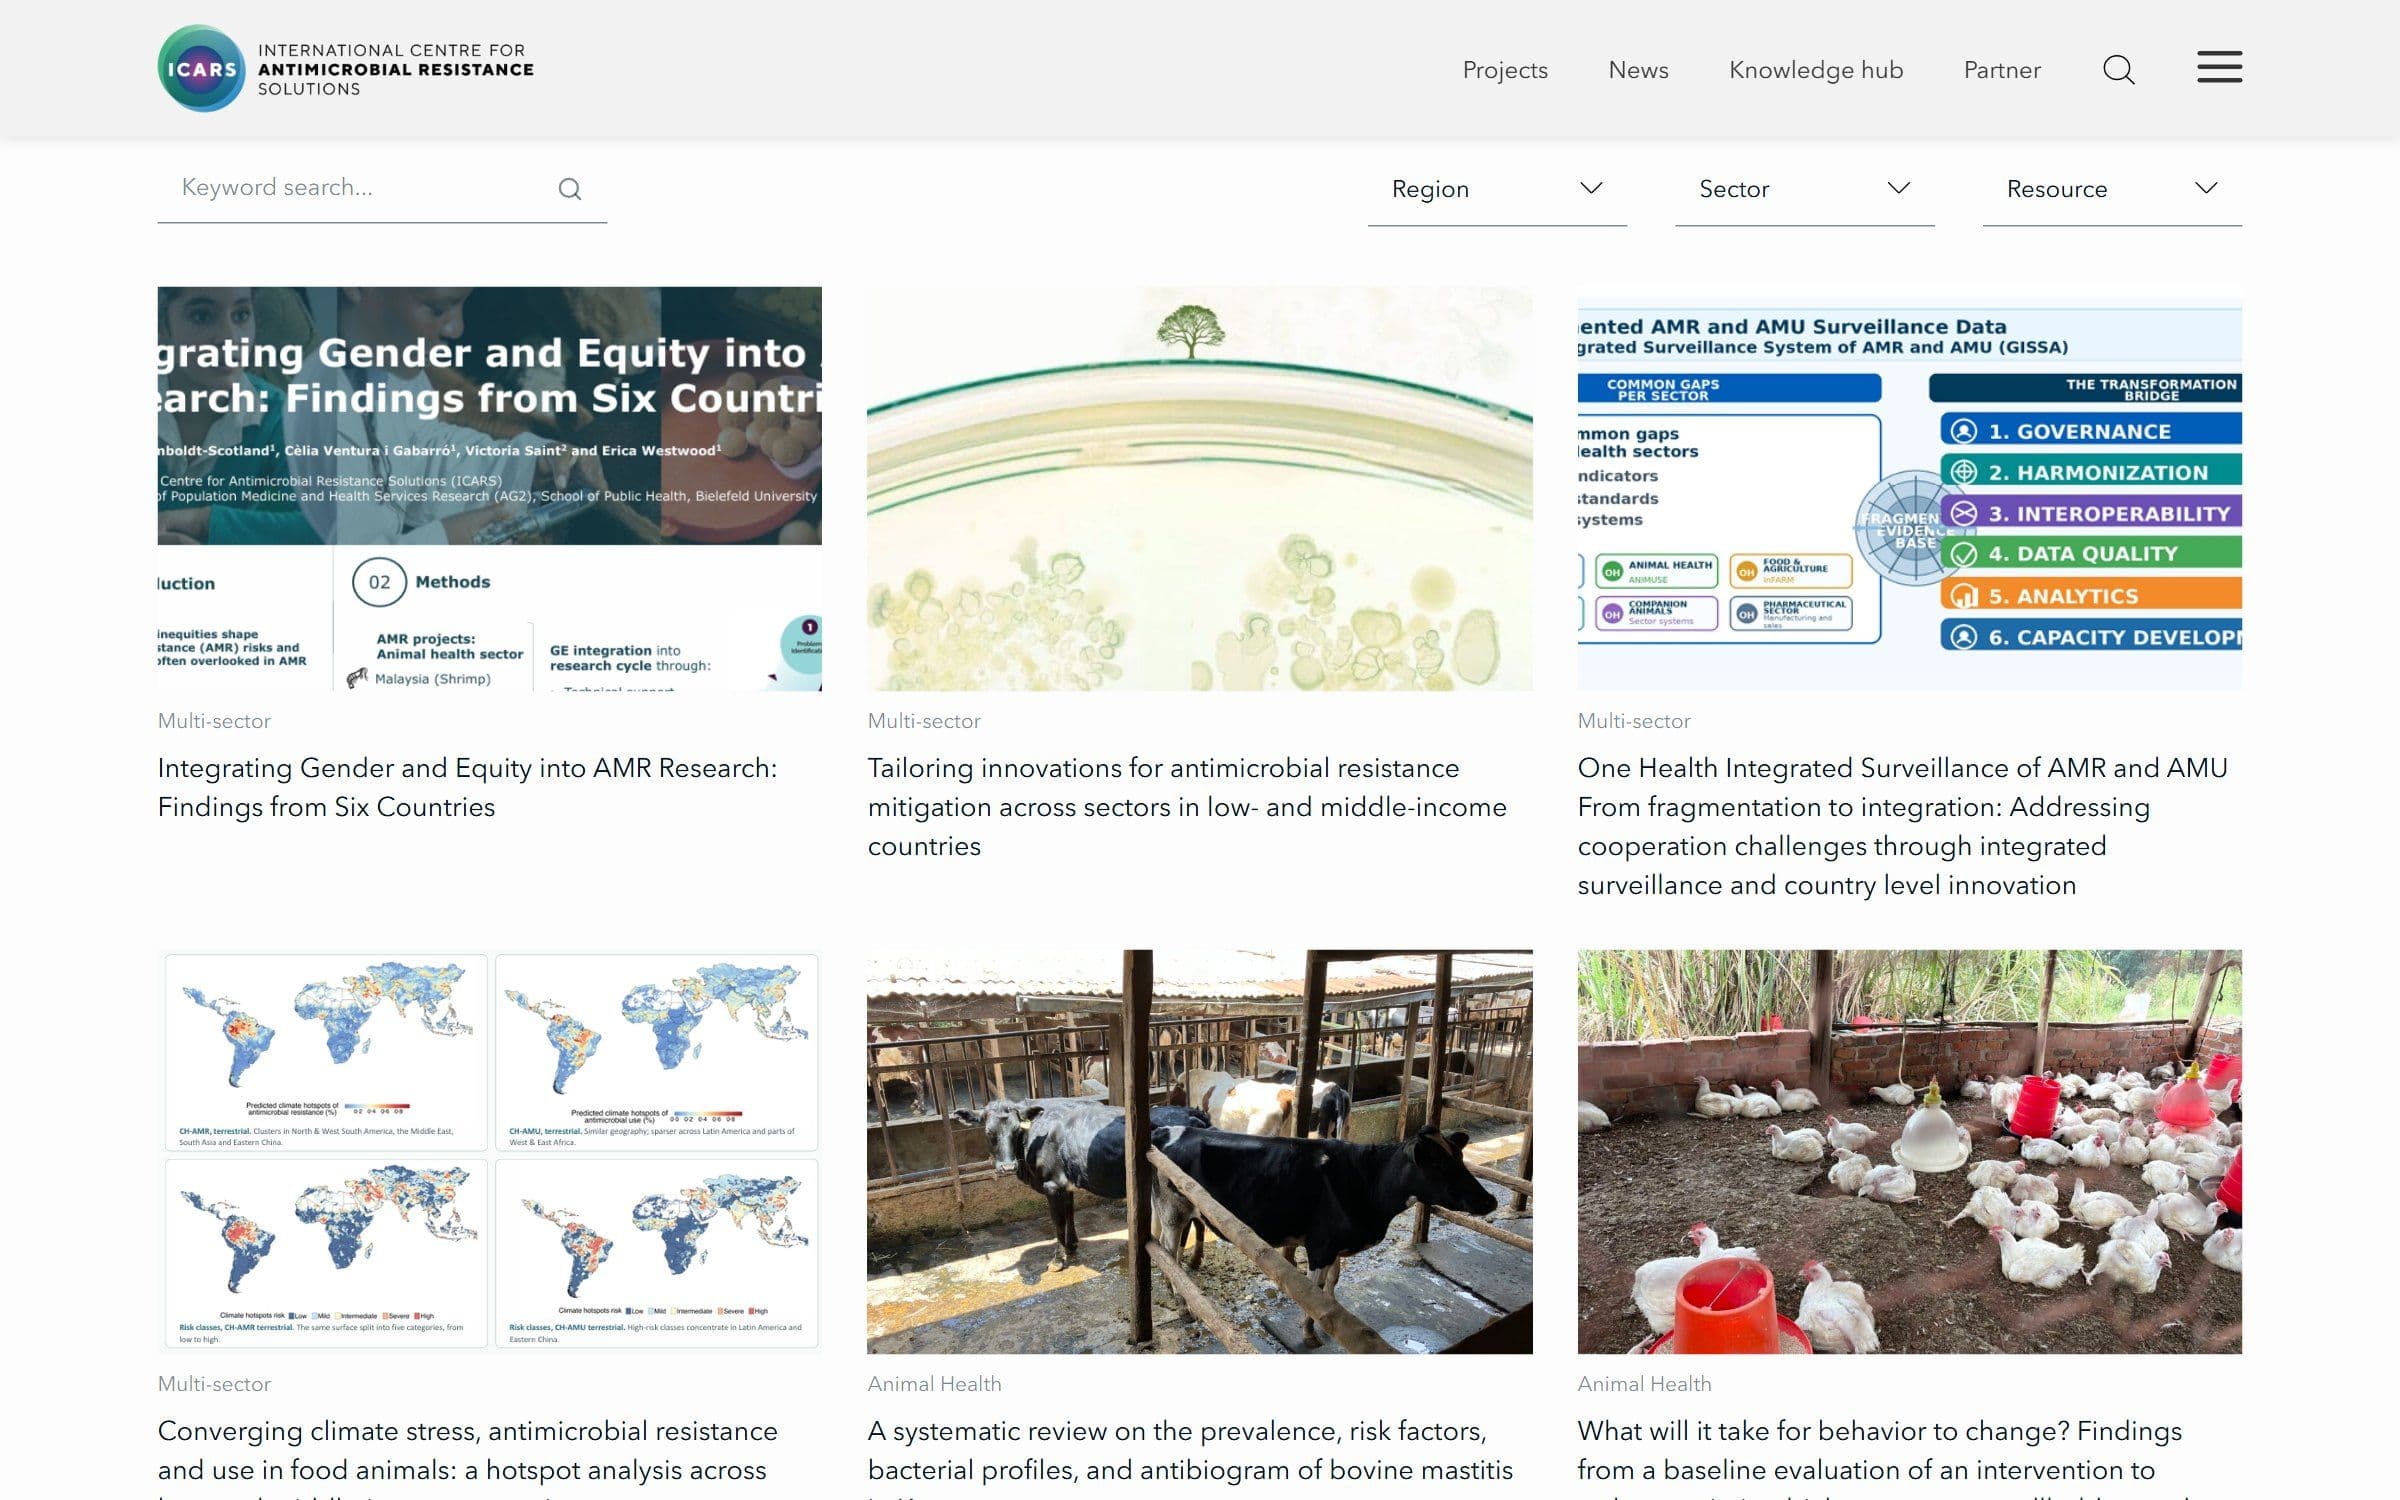This screenshot has height=1500, width=2400.
Task: Open Tailoring innovations for antimicrobial resistance title
Action: [x=1187, y=806]
